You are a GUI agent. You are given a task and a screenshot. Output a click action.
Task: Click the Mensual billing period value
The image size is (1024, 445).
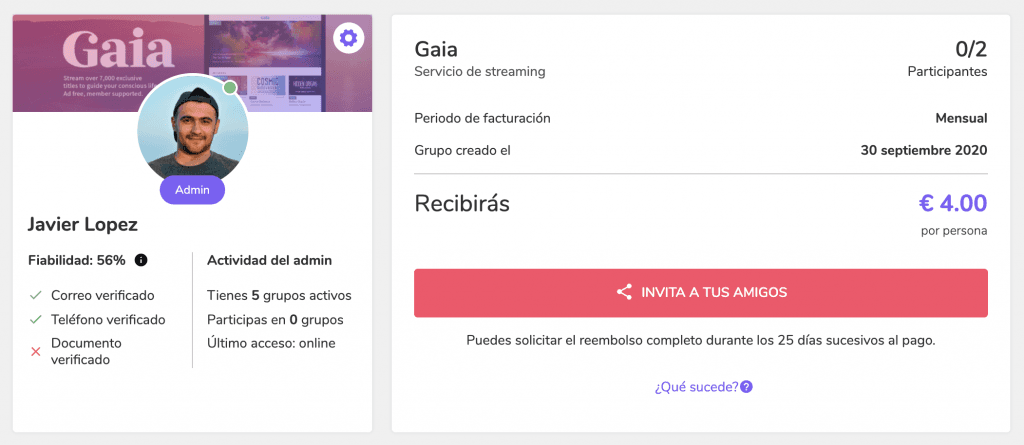961,118
